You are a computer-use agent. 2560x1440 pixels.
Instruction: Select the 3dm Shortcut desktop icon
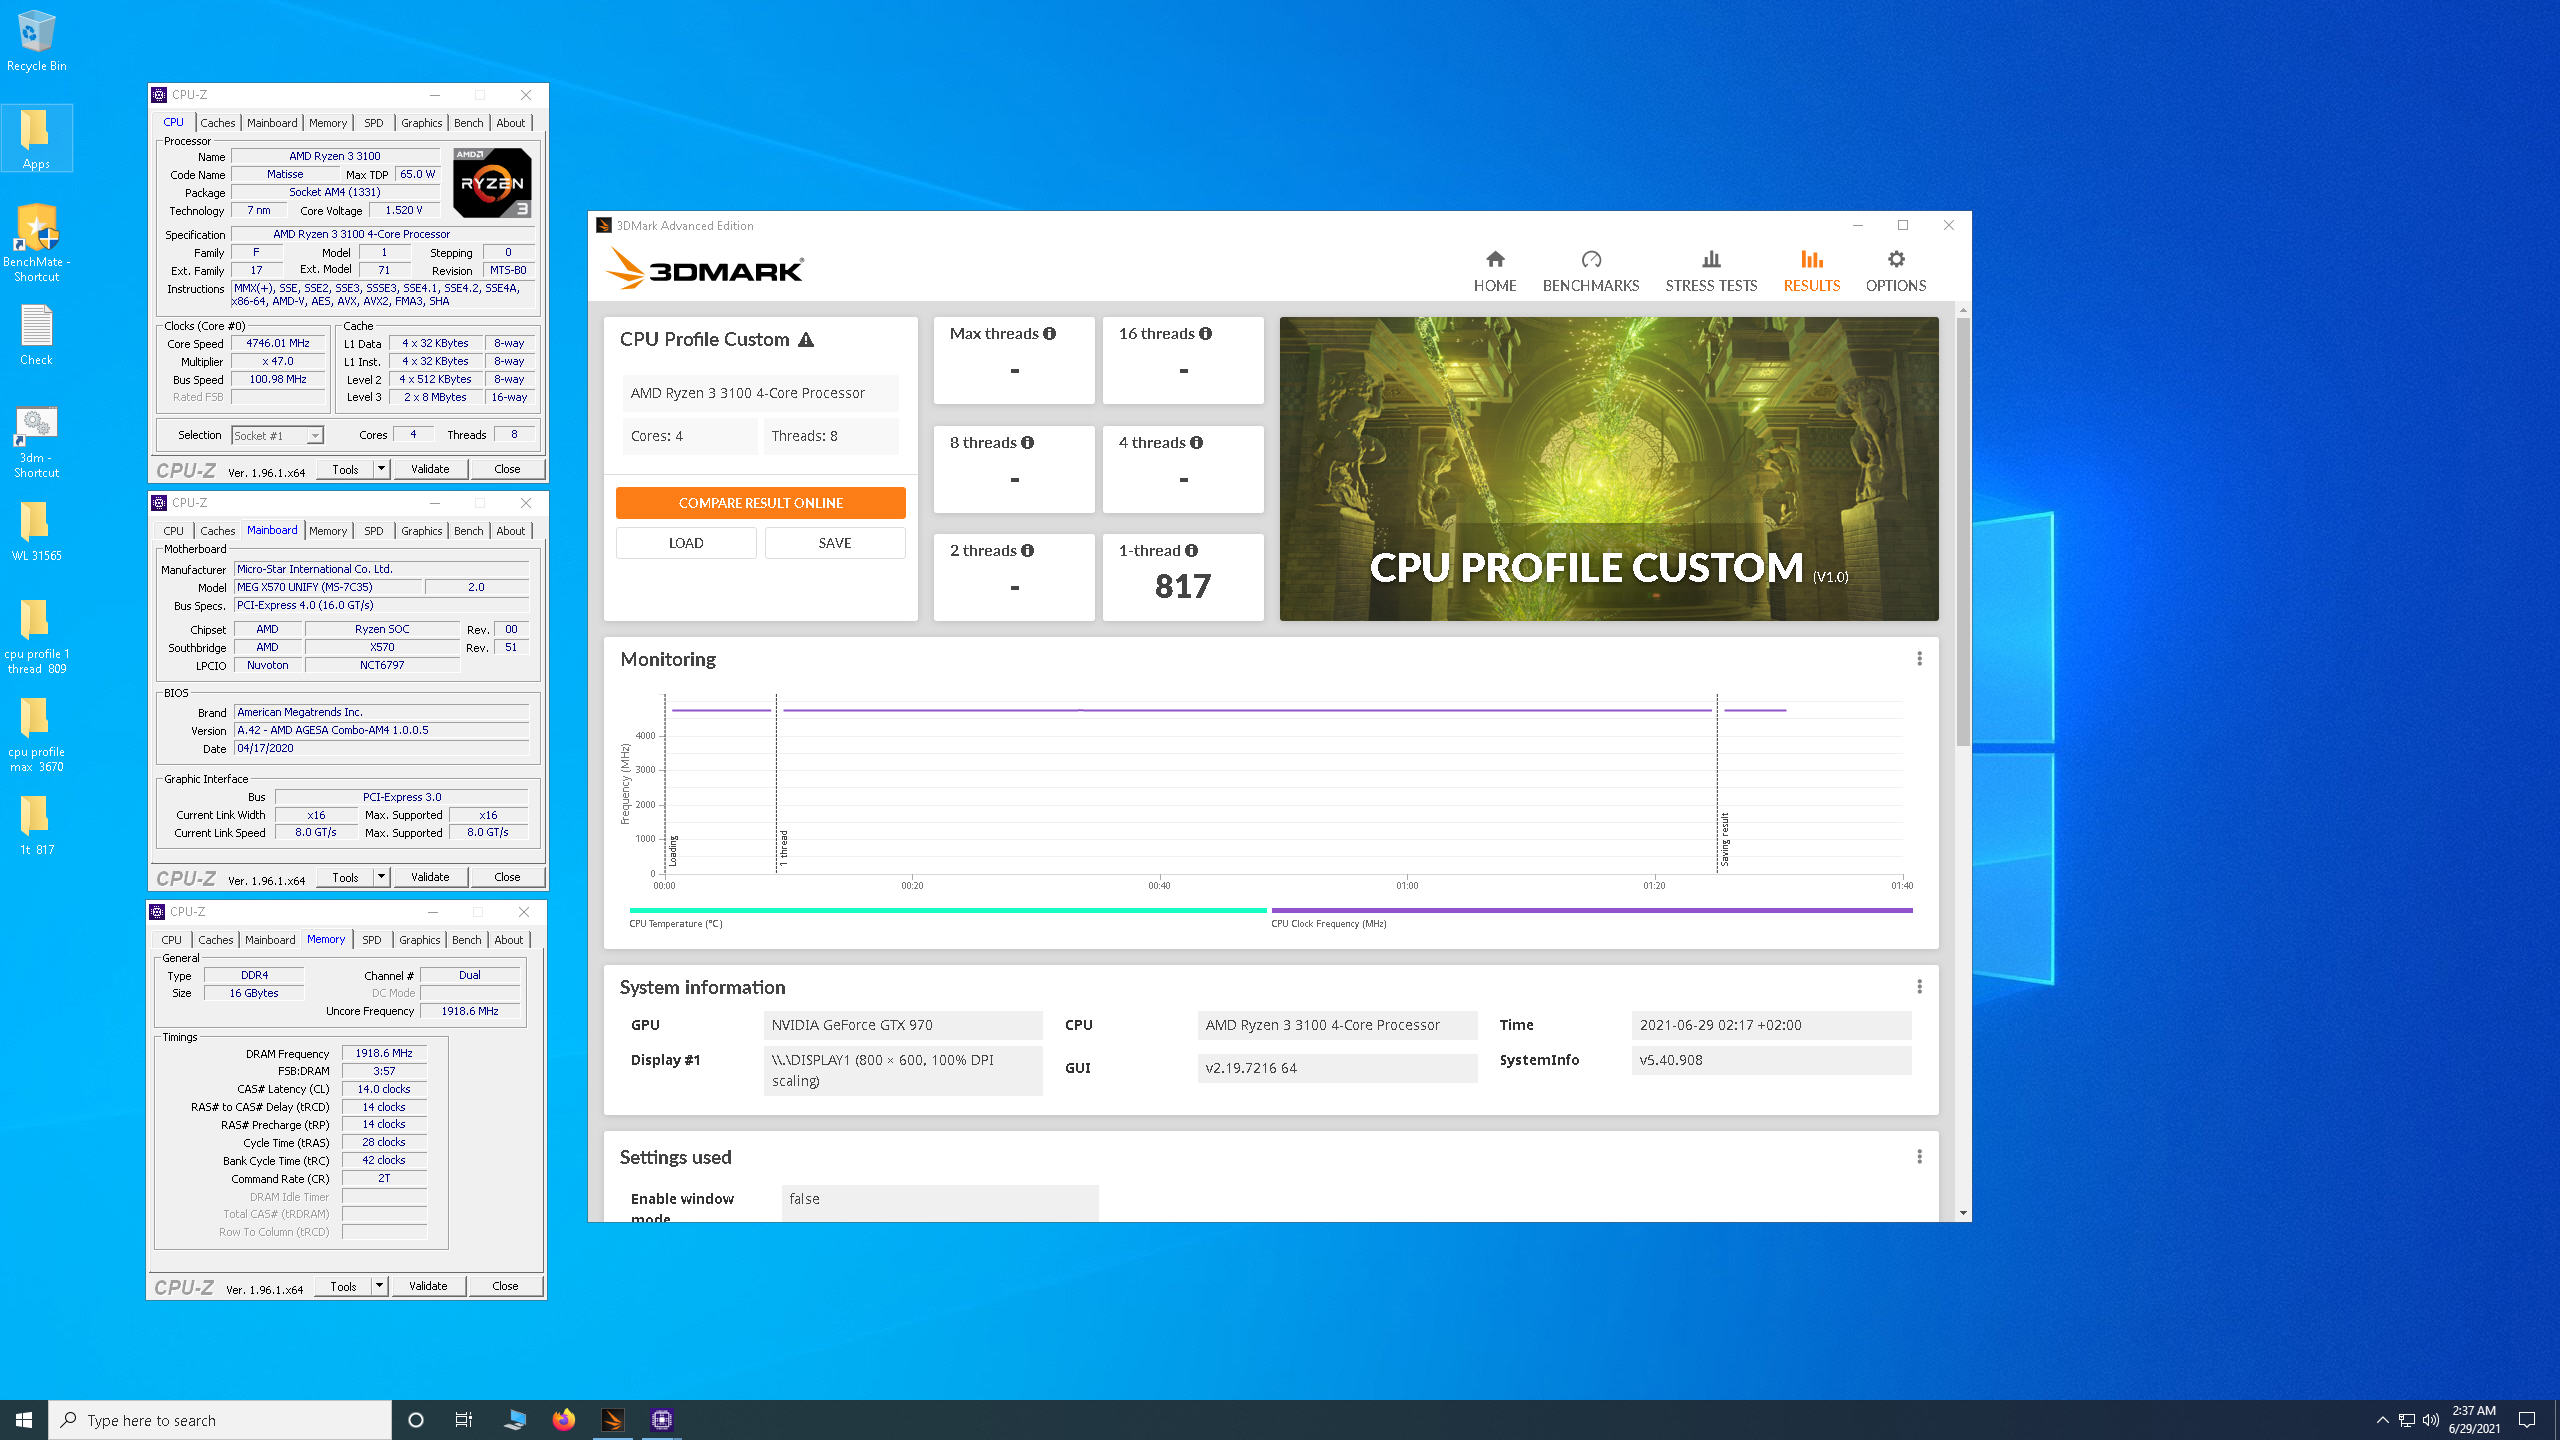point(36,441)
